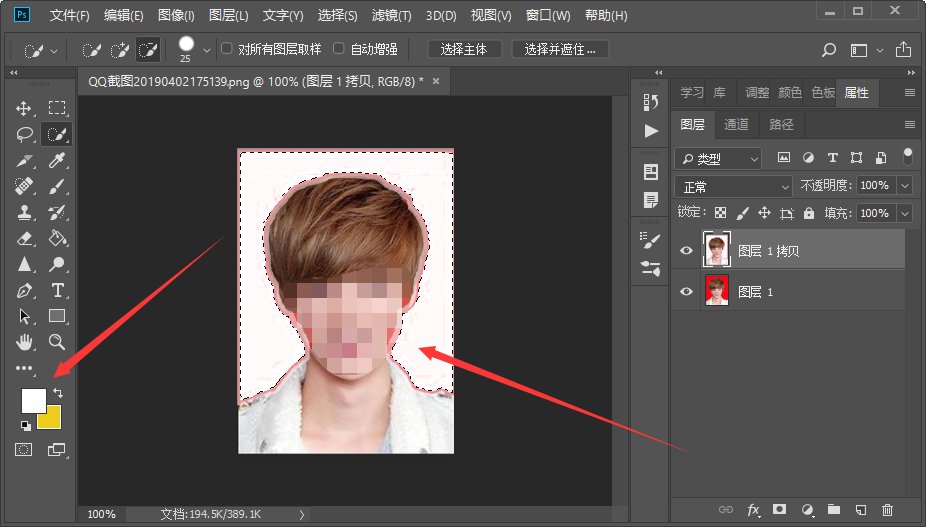Open the layer filter 类型 dropdown

pos(718,158)
